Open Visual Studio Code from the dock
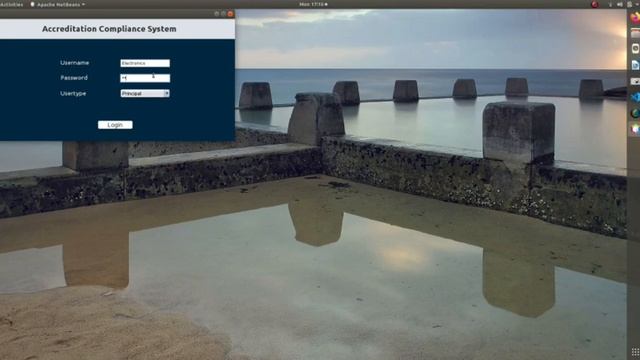This screenshot has width=640, height=360. click(x=635, y=97)
